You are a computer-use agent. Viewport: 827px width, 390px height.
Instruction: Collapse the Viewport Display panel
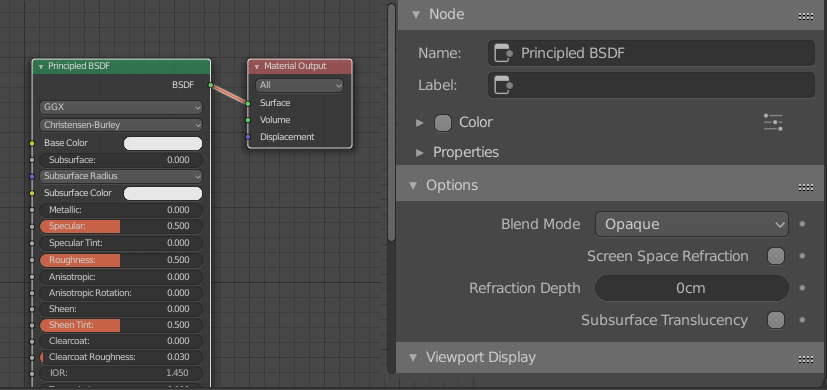point(414,357)
